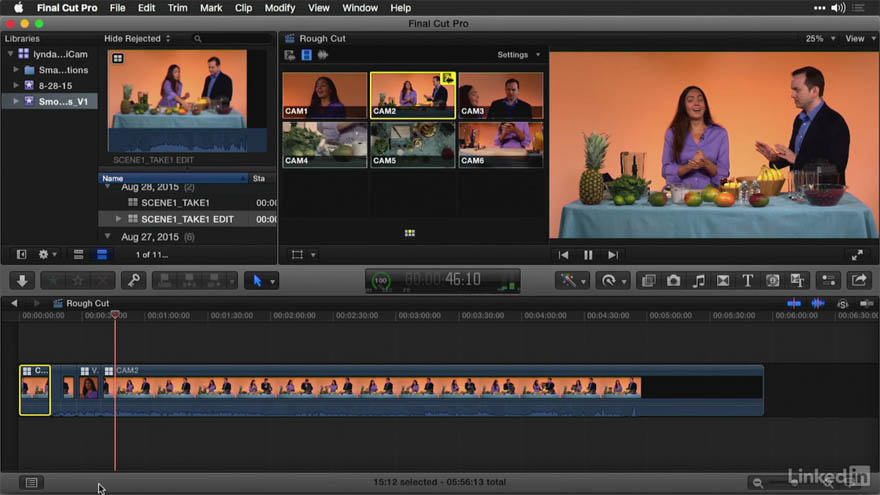Open the Themes browser
This screenshot has width=880, height=495.
pos(798,280)
